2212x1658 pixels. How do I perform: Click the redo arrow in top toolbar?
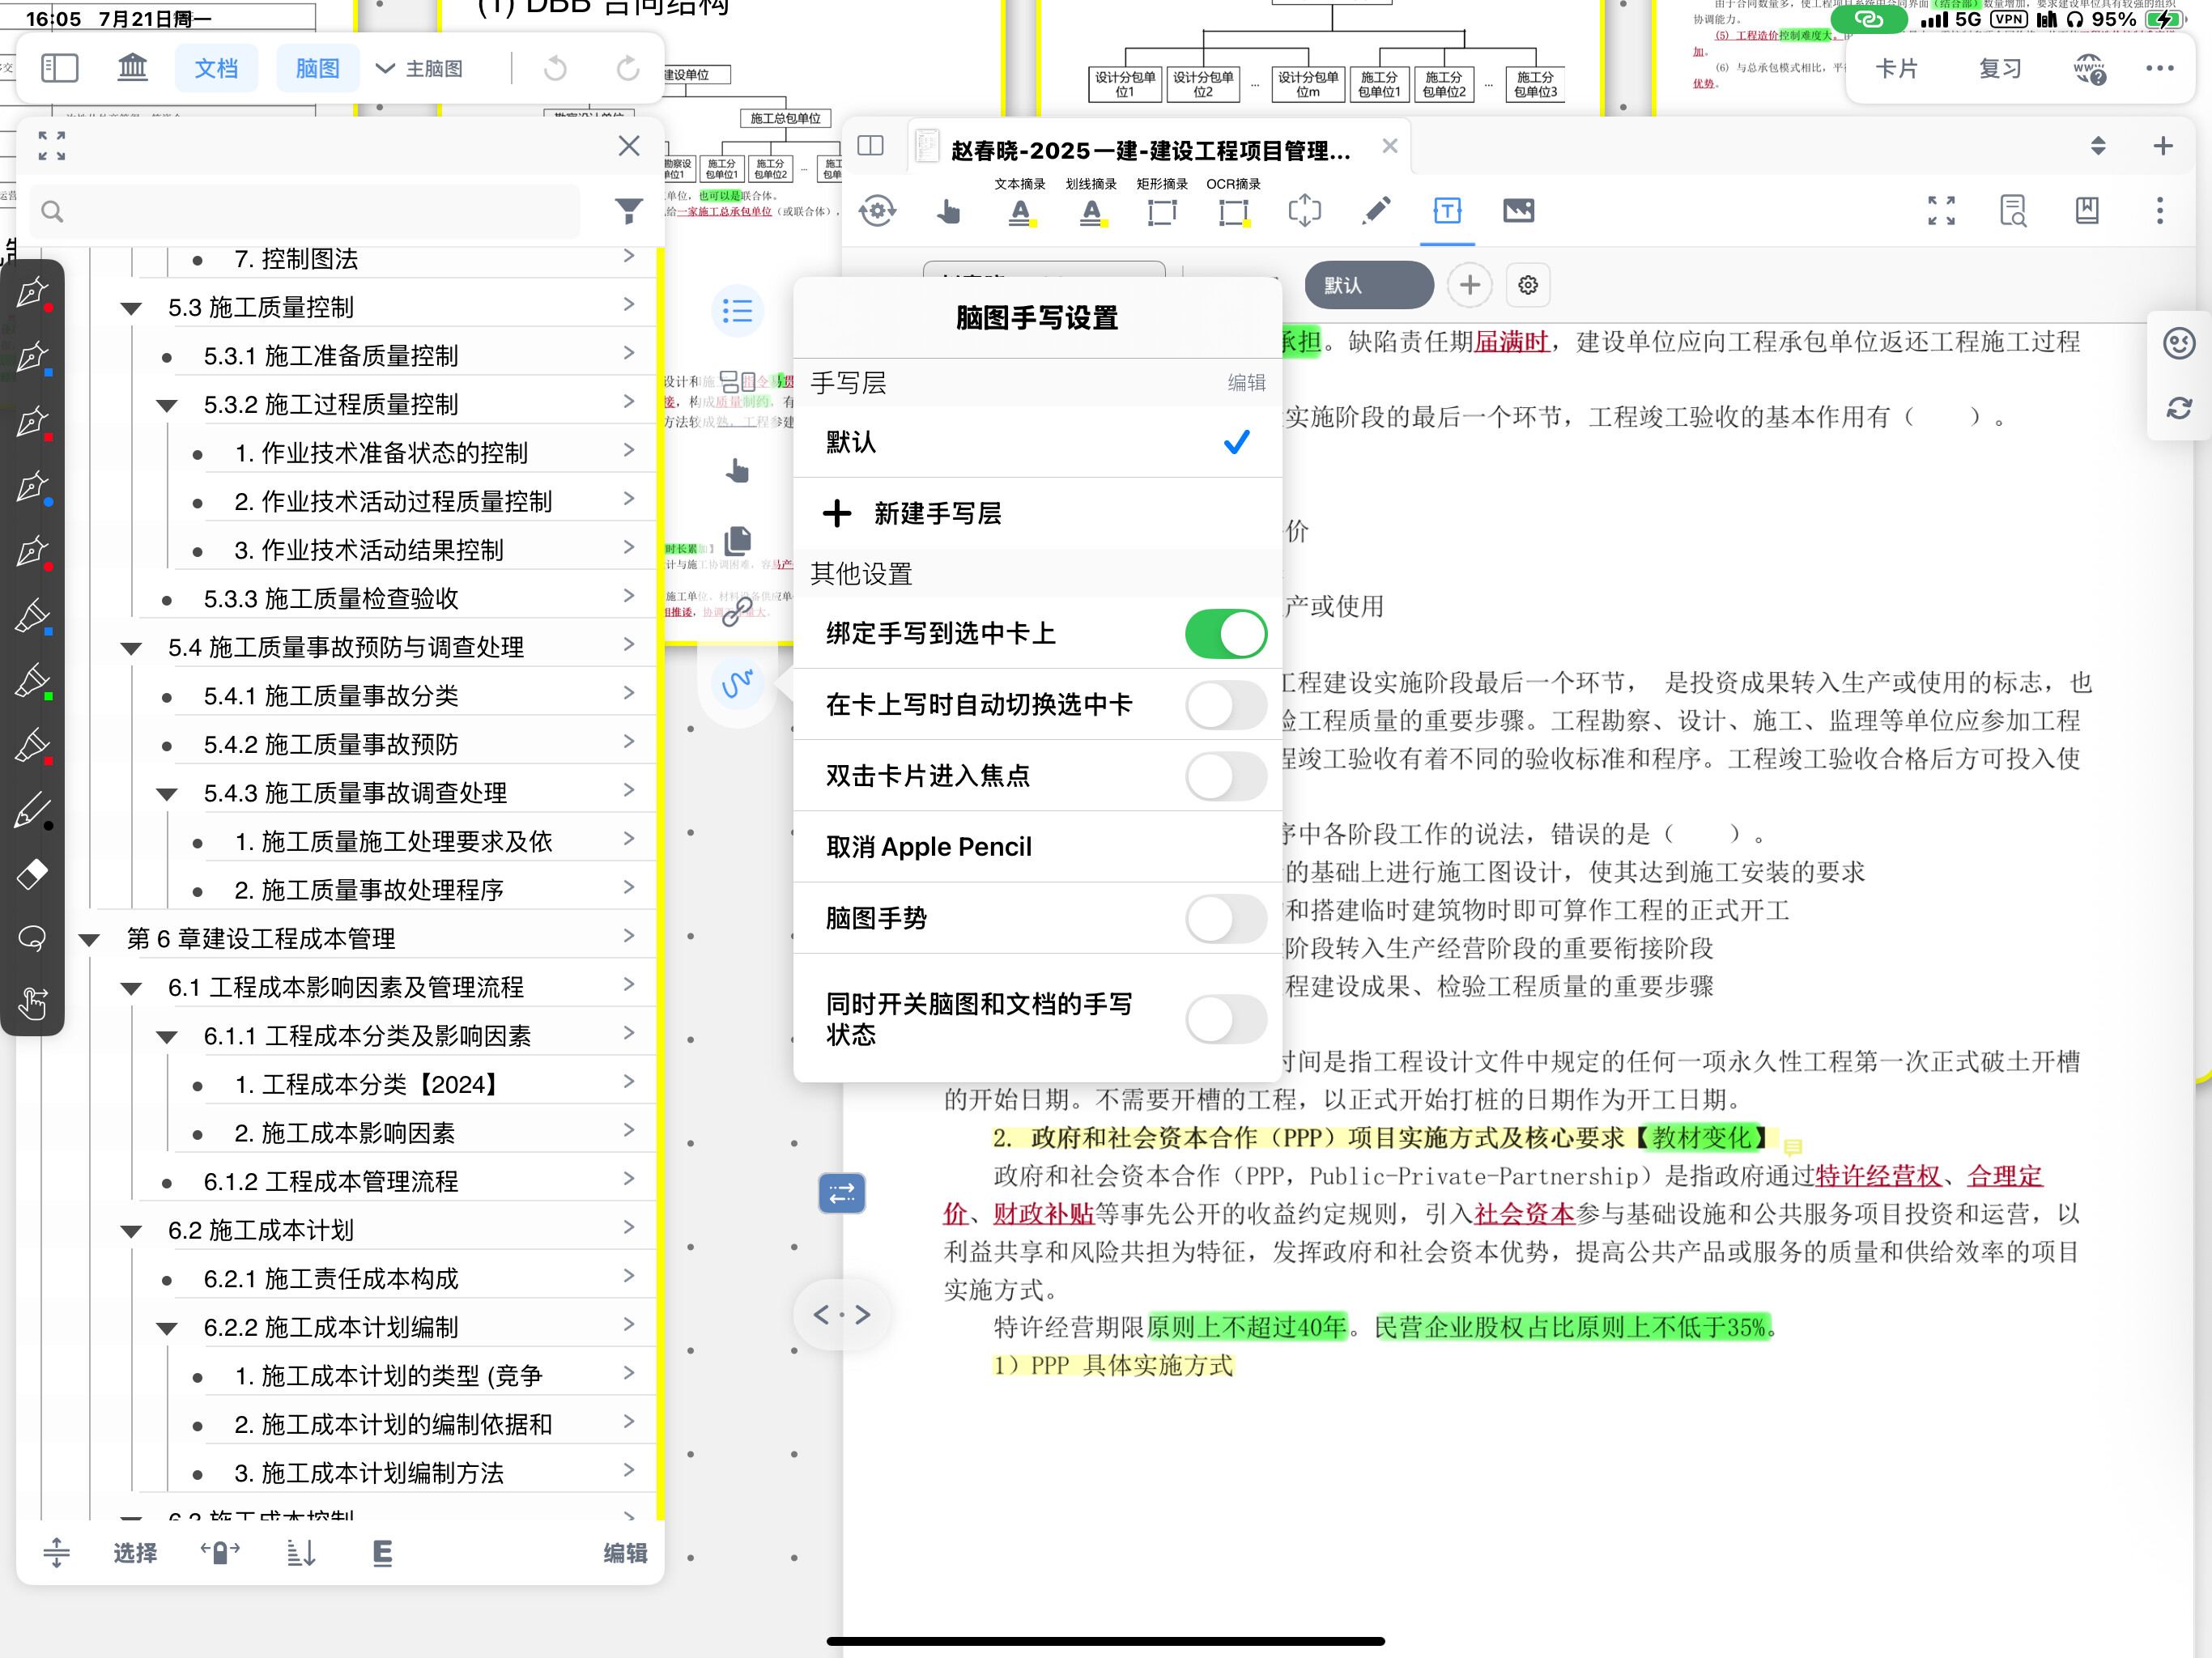[628, 68]
